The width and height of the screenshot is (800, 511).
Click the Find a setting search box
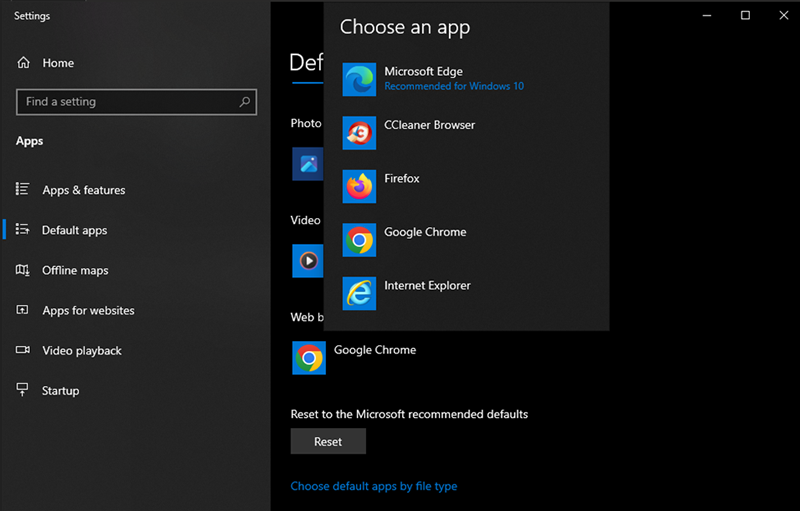click(x=136, y=102)
